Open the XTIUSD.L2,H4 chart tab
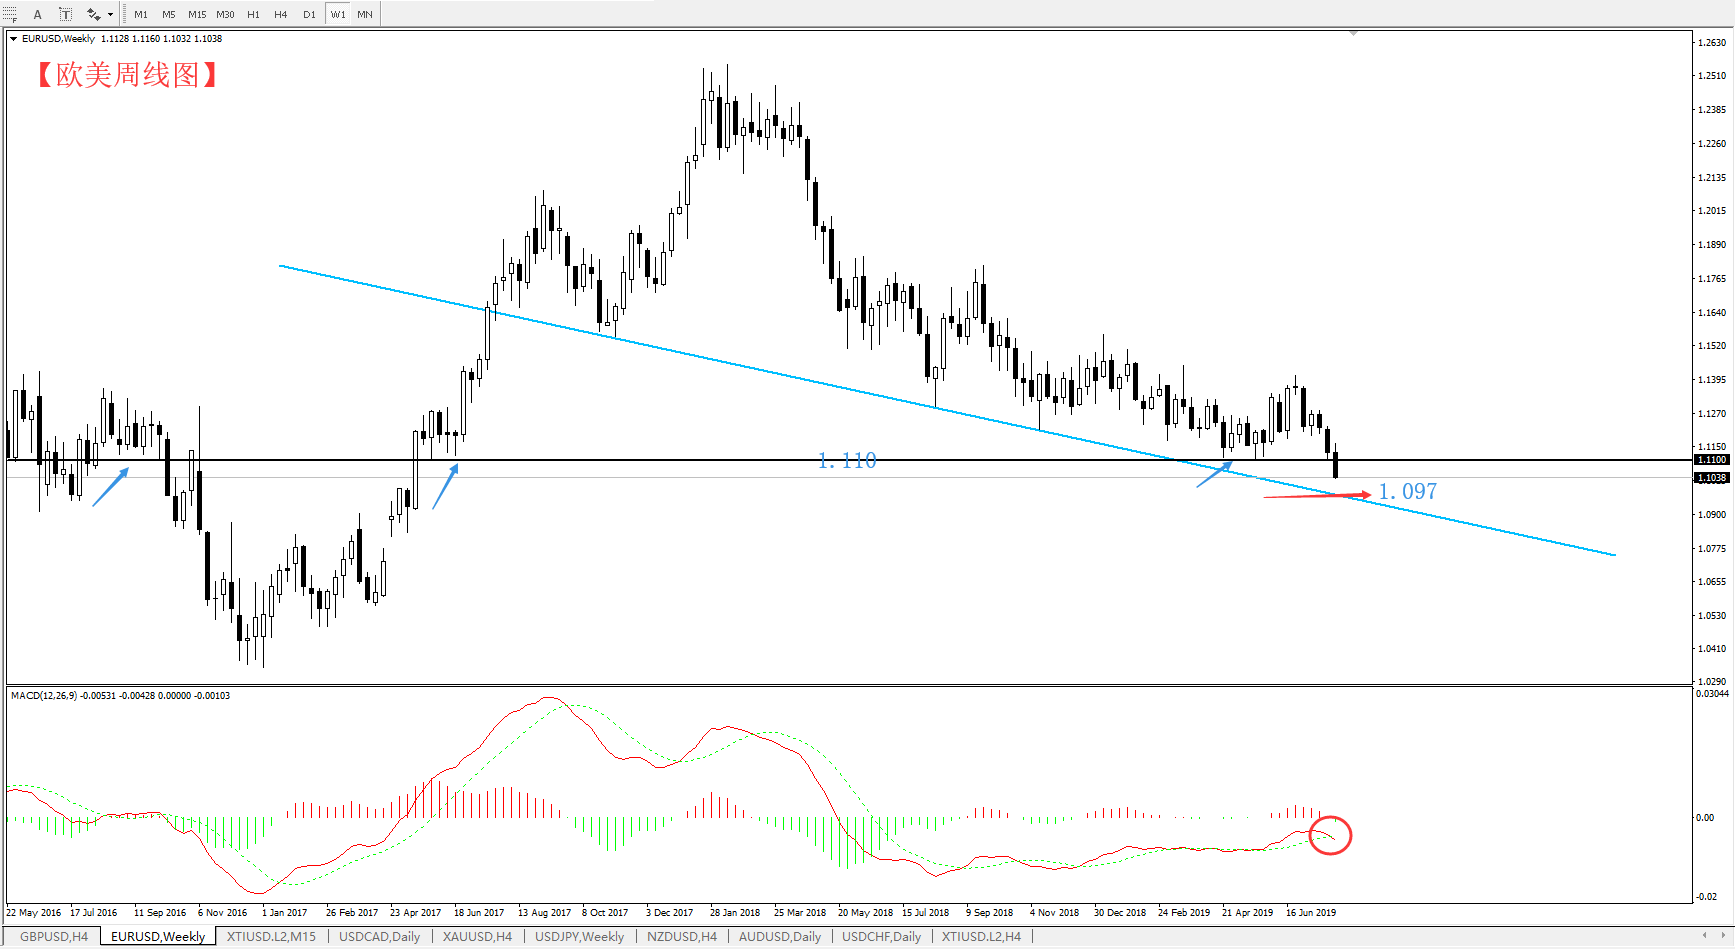This screenshot has width=1735, height=949. point(982,937)
